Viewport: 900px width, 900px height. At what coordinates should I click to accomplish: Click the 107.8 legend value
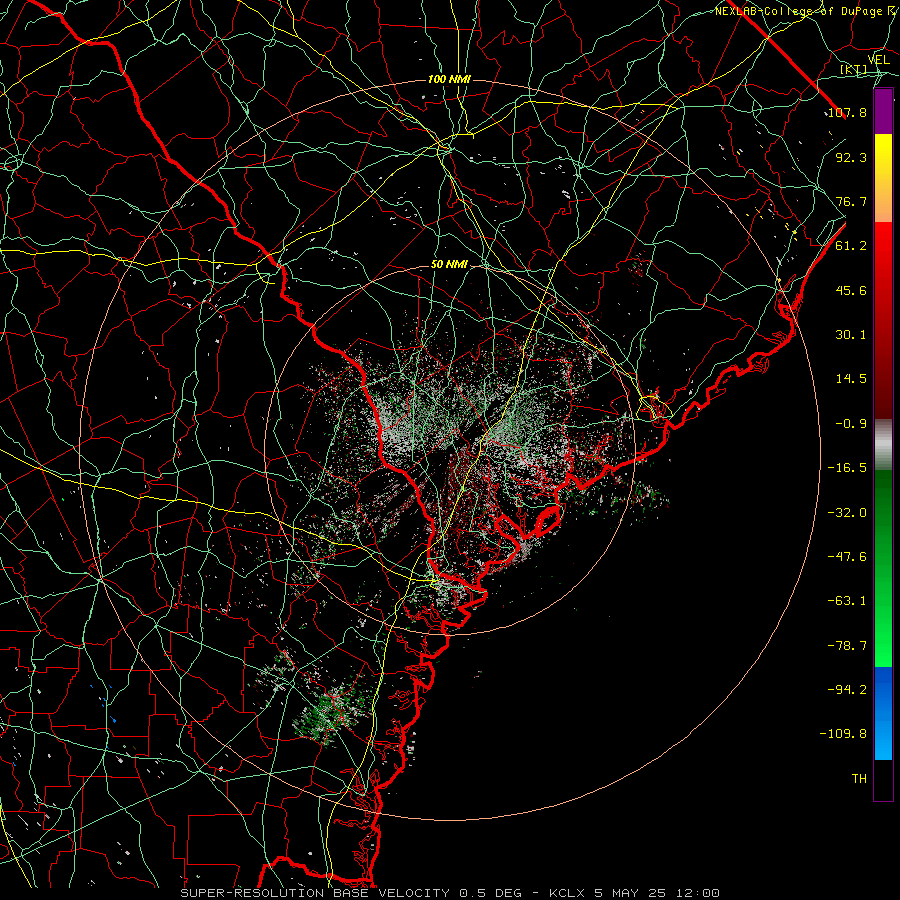[x=847, y=112]
